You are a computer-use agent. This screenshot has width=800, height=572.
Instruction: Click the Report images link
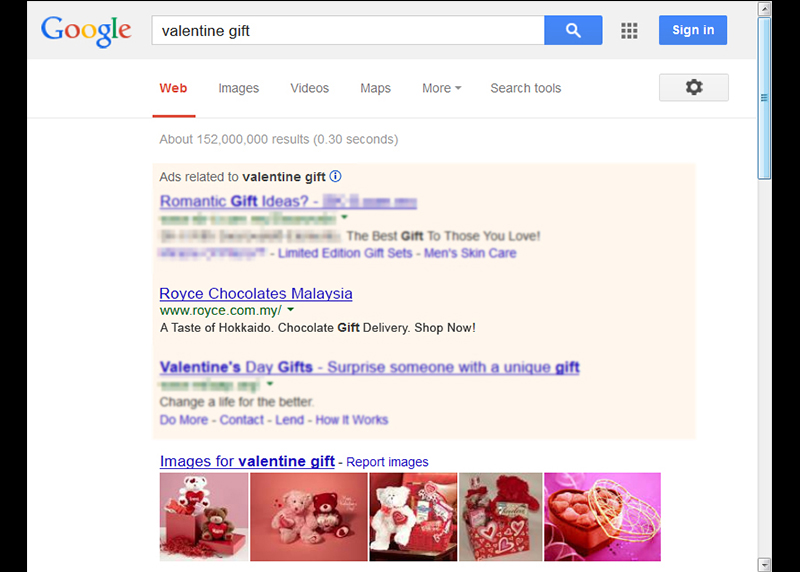pos(387,462)
